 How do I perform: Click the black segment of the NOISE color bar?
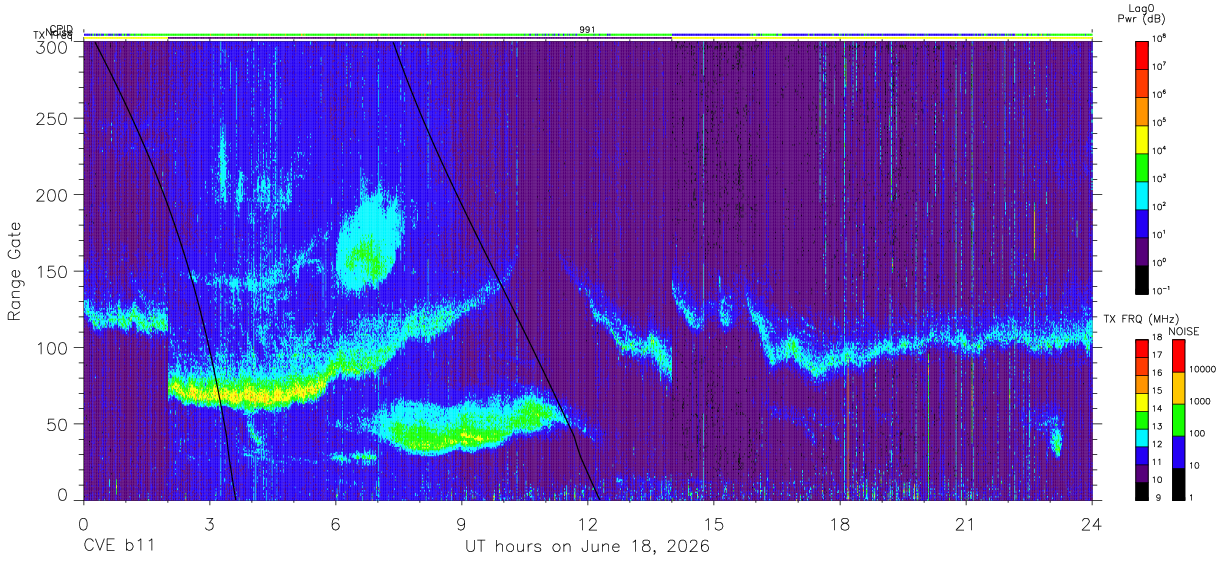pyautogui.click(x=1177, y=483)
